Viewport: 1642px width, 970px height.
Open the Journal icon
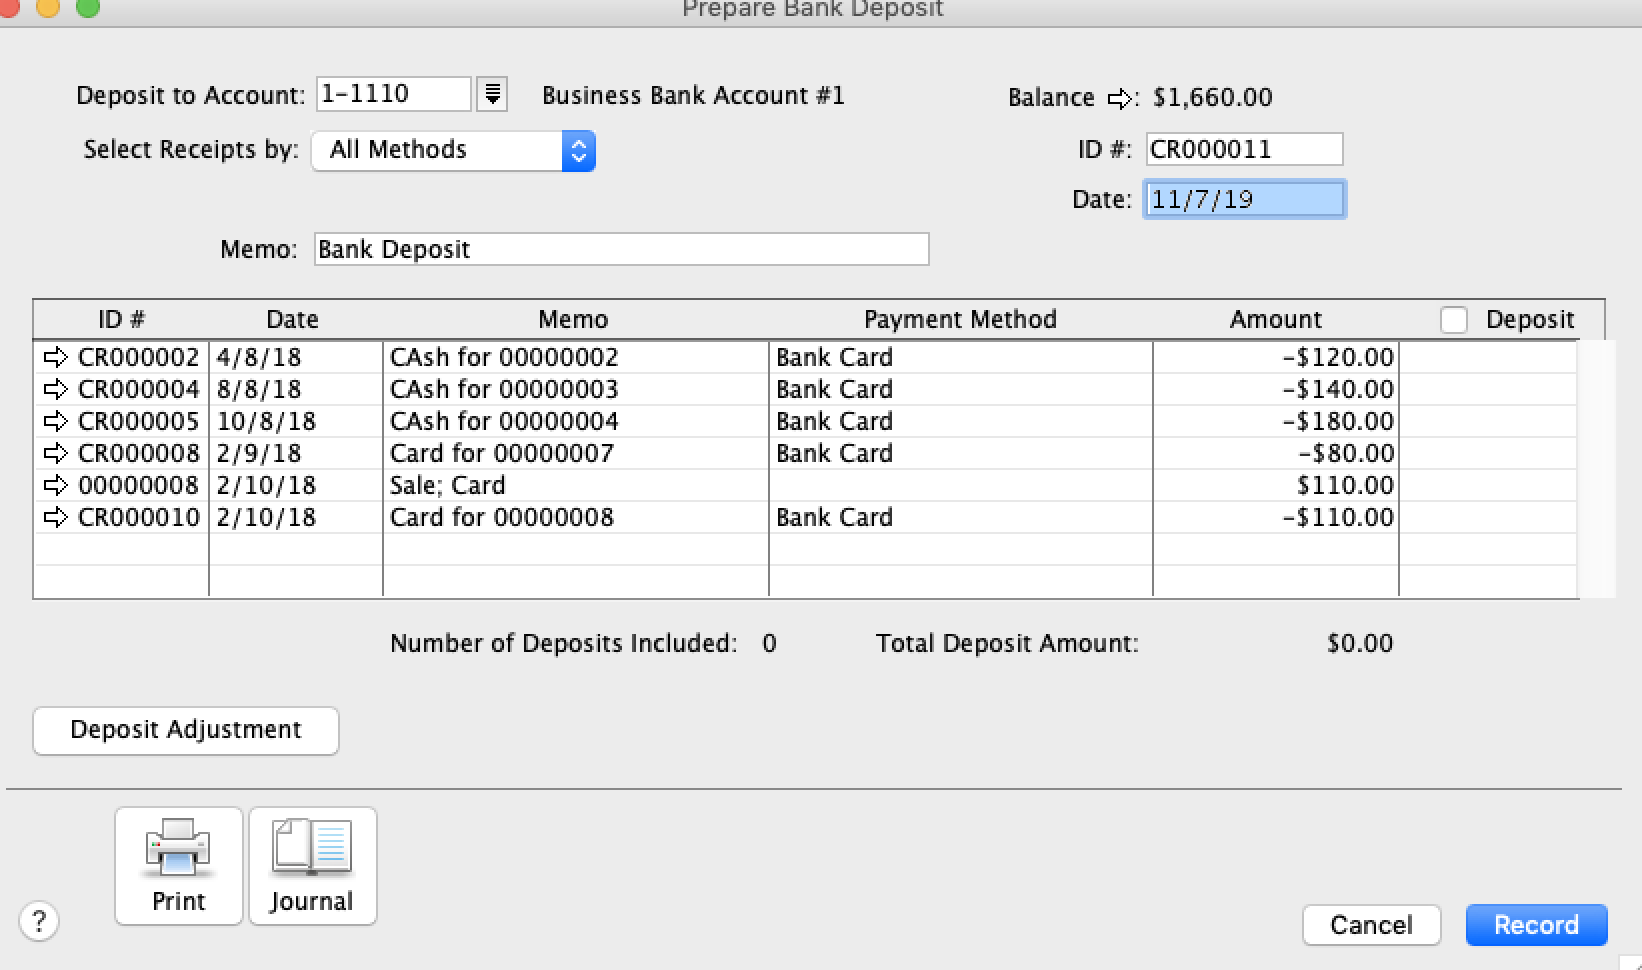click(x=312, y=863)
